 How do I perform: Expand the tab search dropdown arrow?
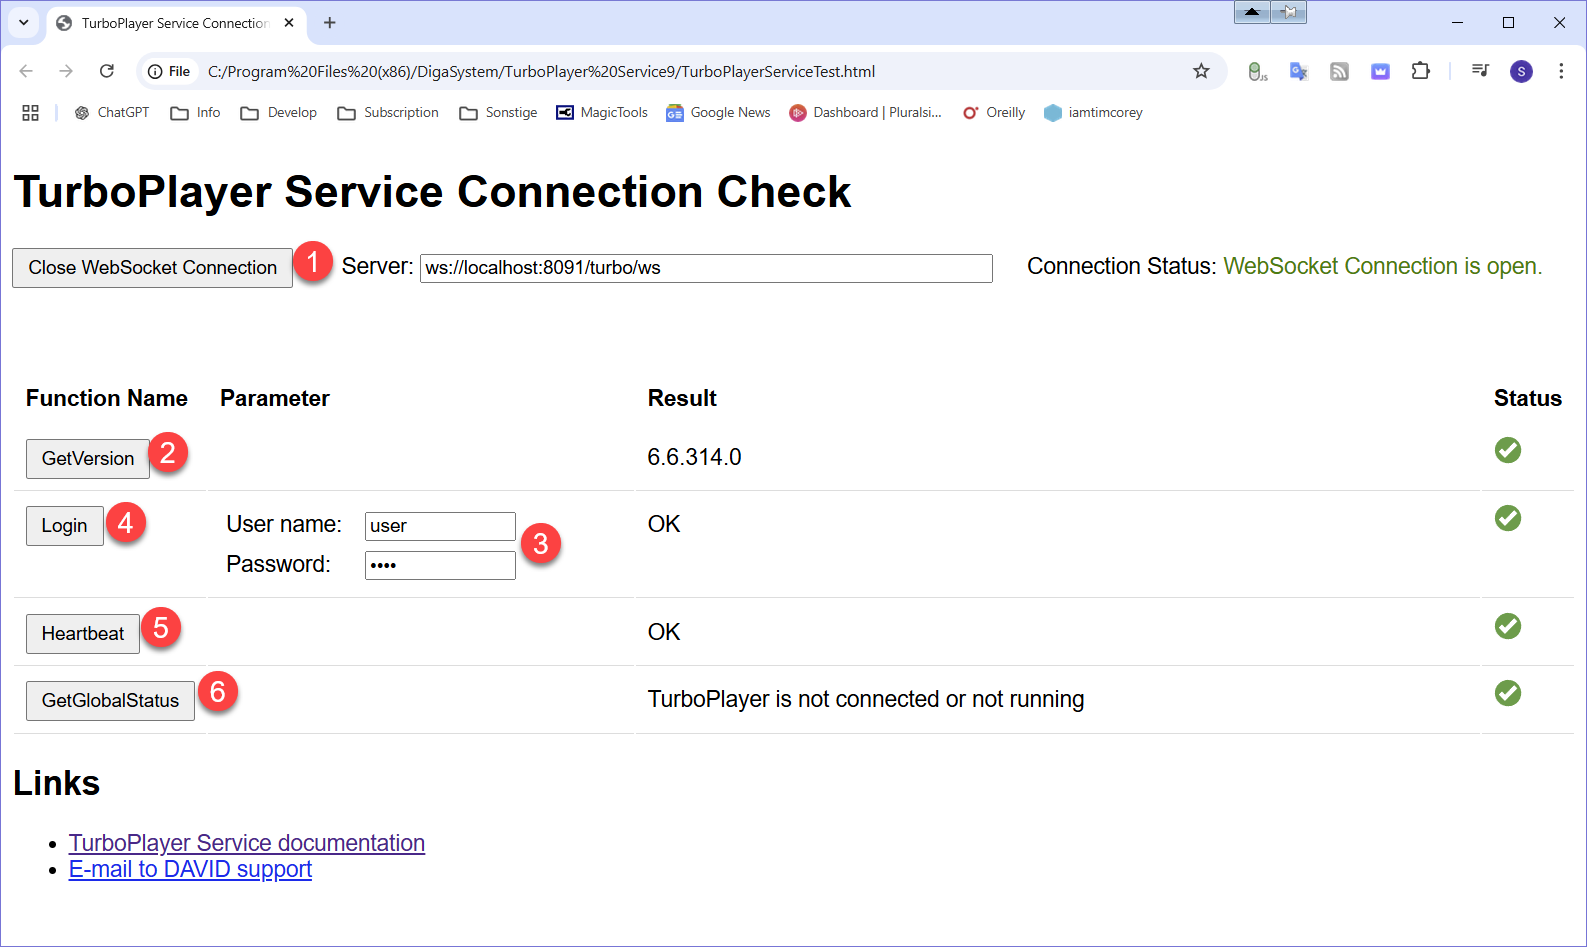[x=23, y=22]
